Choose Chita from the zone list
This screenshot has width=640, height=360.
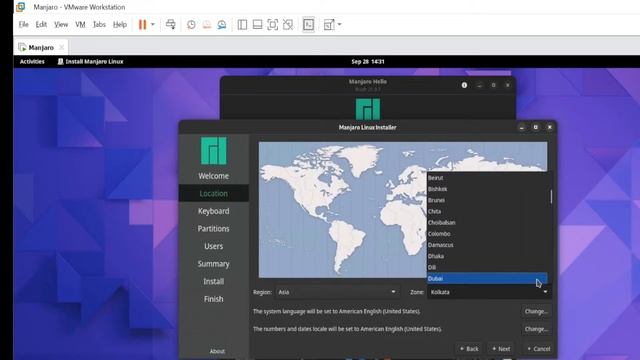[x=487, y=211]
